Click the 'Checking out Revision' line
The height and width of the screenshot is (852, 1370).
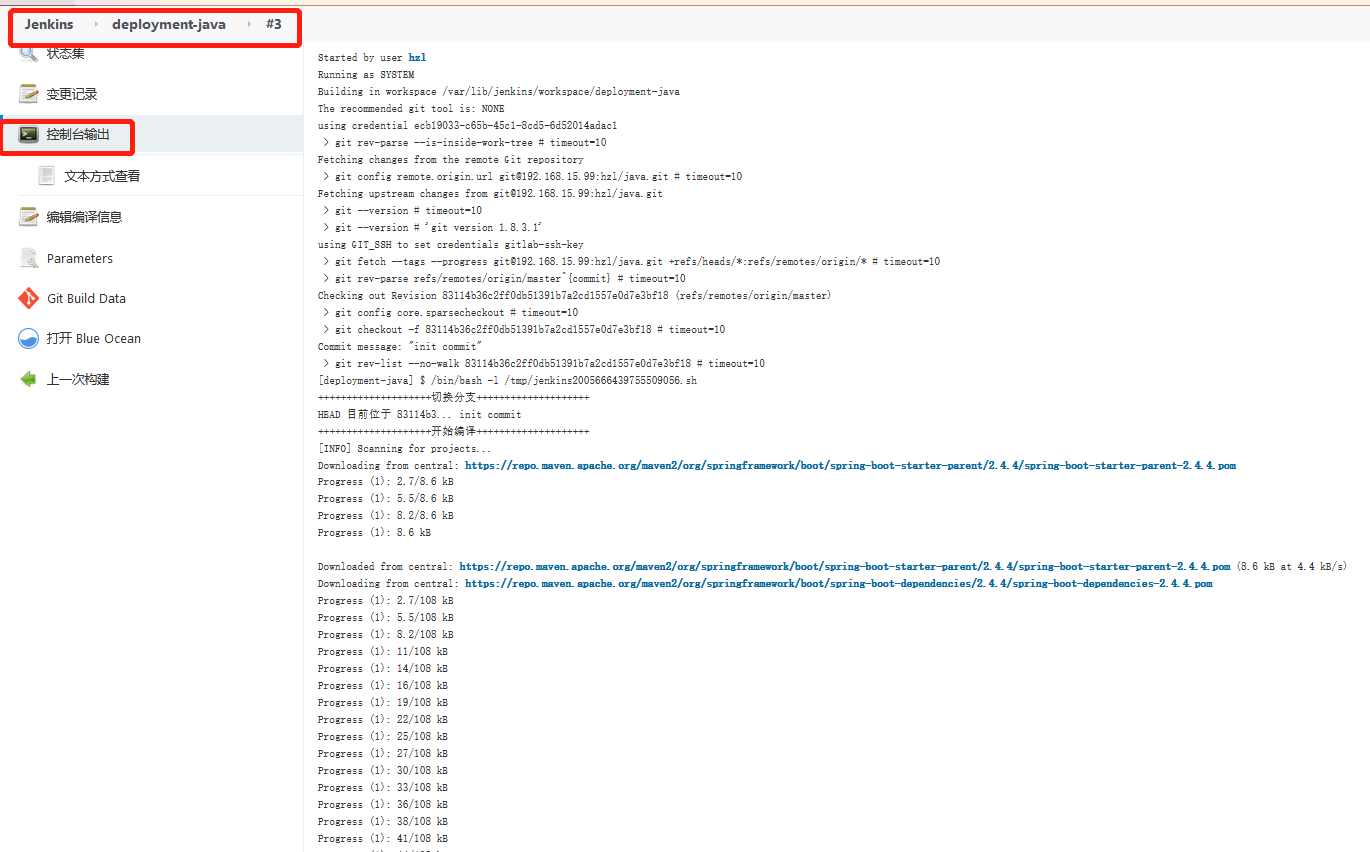[x=575, y=296]
